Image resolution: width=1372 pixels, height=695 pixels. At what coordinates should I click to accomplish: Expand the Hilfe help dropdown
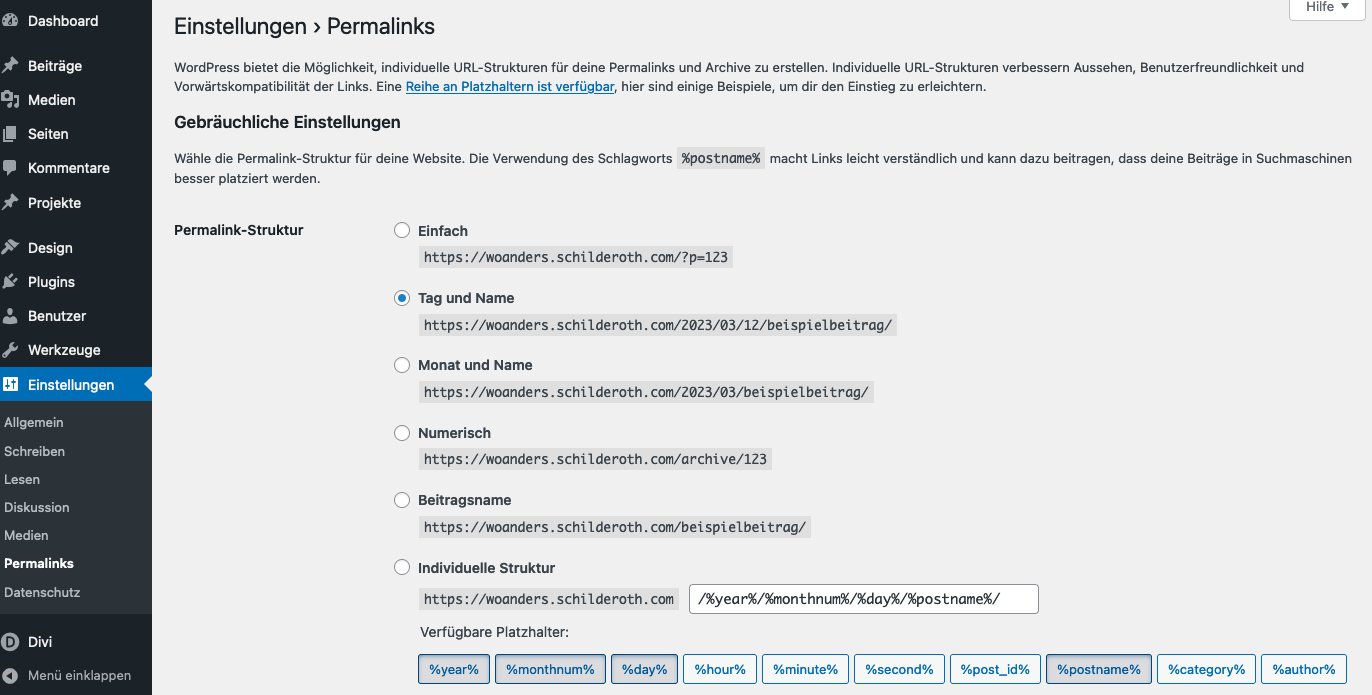1327,7
